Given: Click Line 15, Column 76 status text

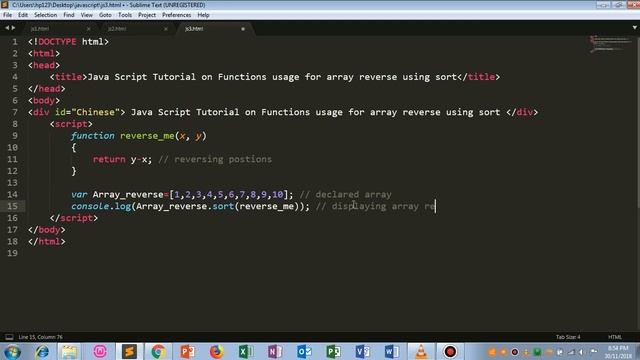Looking at the screenshot, I should click(x=40, y=337).
